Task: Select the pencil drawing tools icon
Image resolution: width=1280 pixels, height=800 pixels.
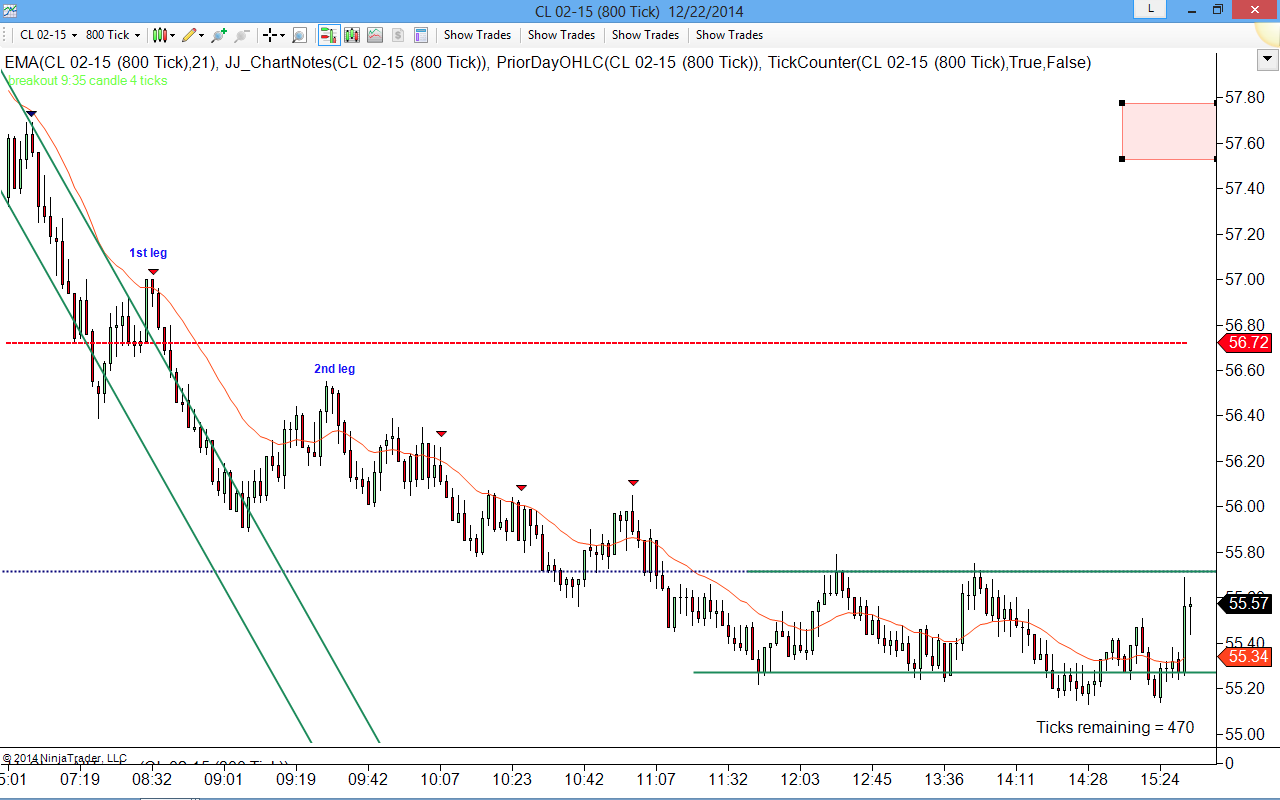Action: pyautogui.click(x=192, y=35)
